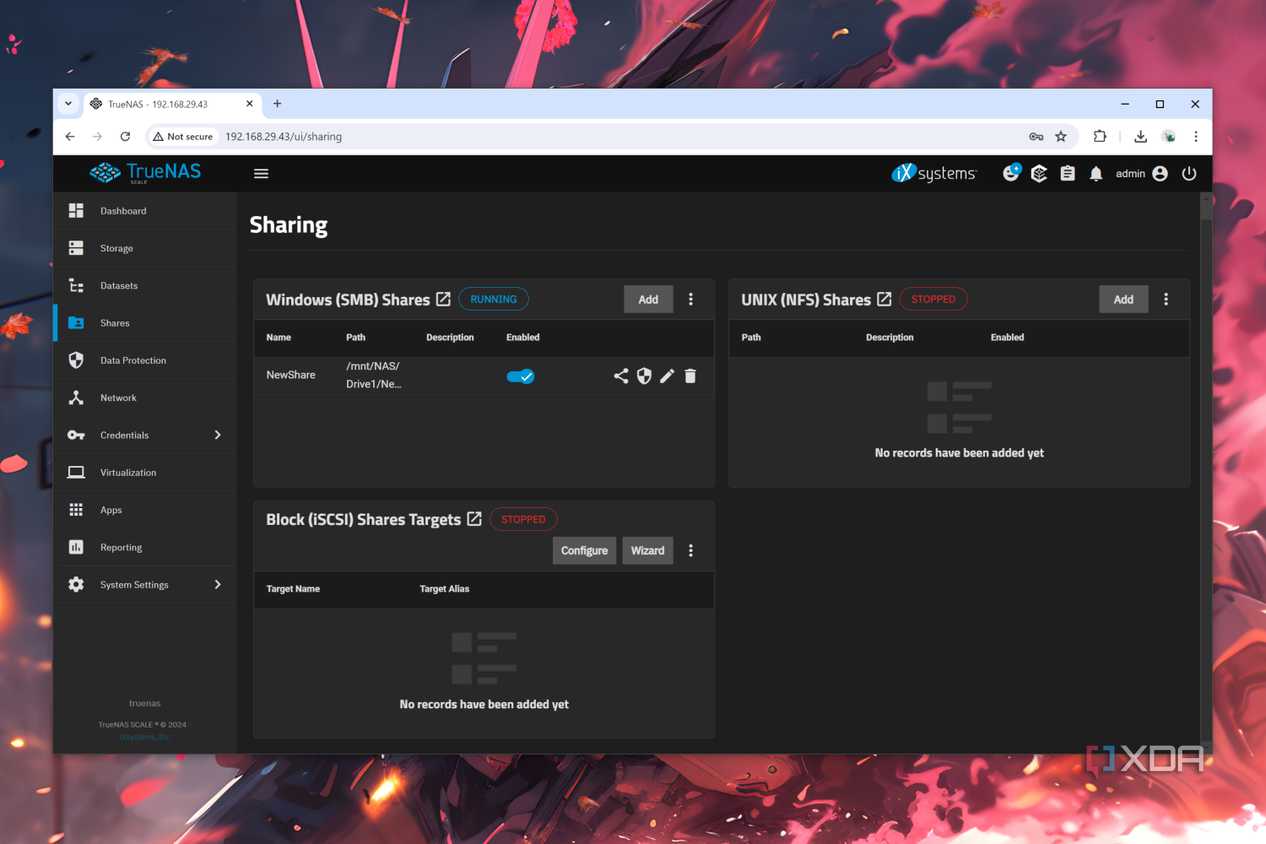Click the Network nodes icon
Image resolution: width=1266 pixels, height=844 pixels.
[x=76, y=398]
